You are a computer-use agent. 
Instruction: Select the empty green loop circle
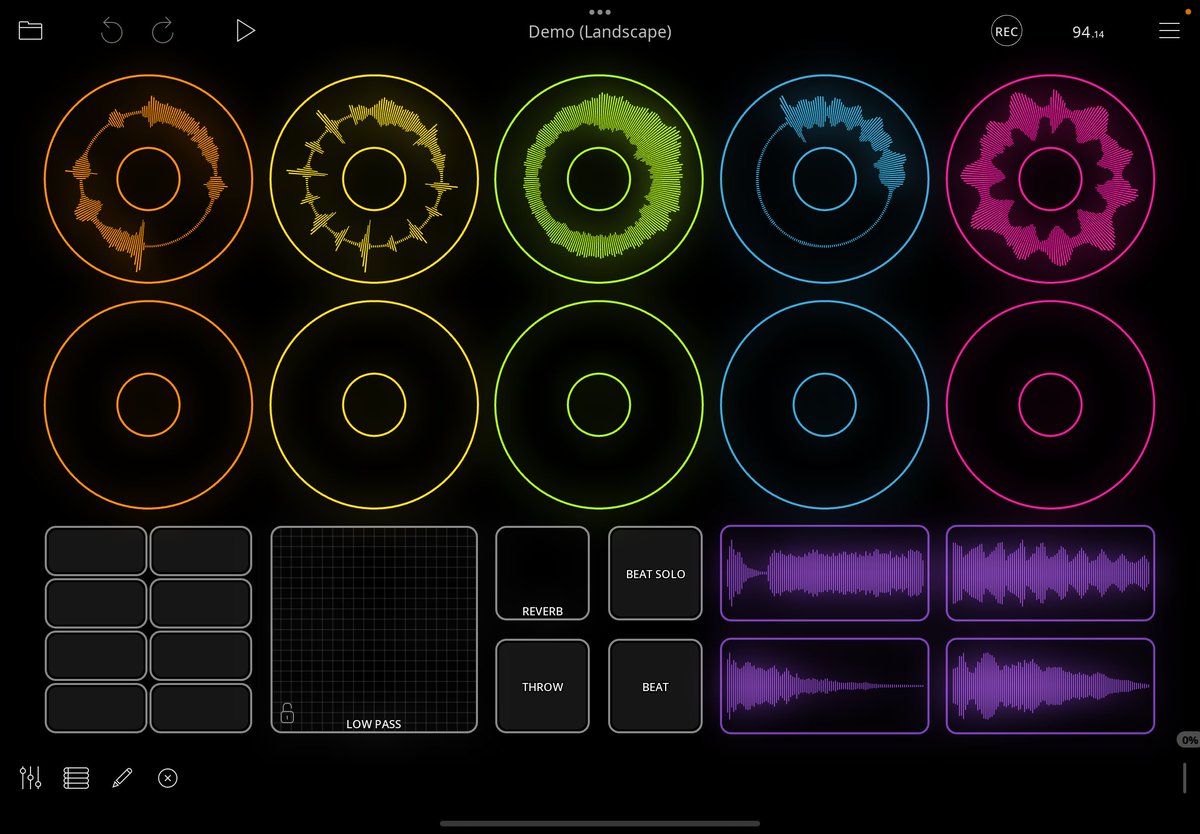coord(599,405)
